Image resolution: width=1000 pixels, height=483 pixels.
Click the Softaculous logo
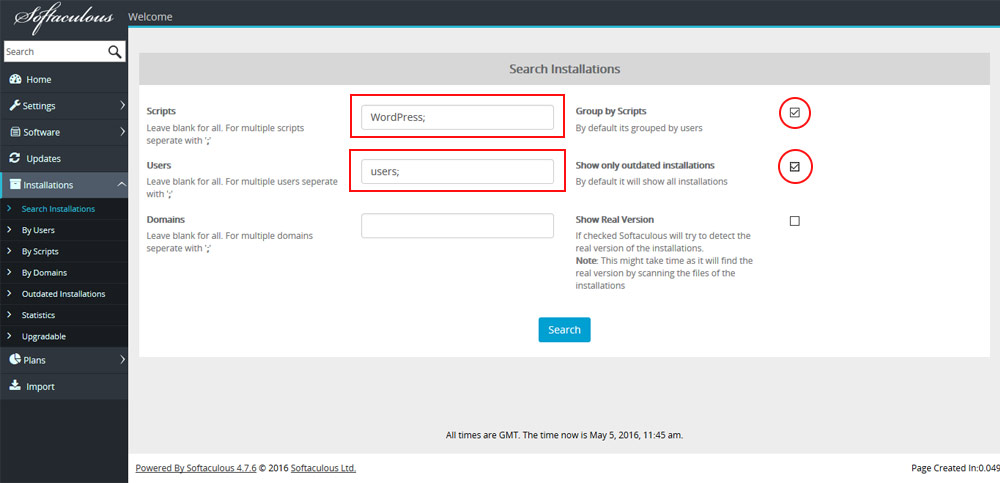pyautogui.click(x=64, y=18)
